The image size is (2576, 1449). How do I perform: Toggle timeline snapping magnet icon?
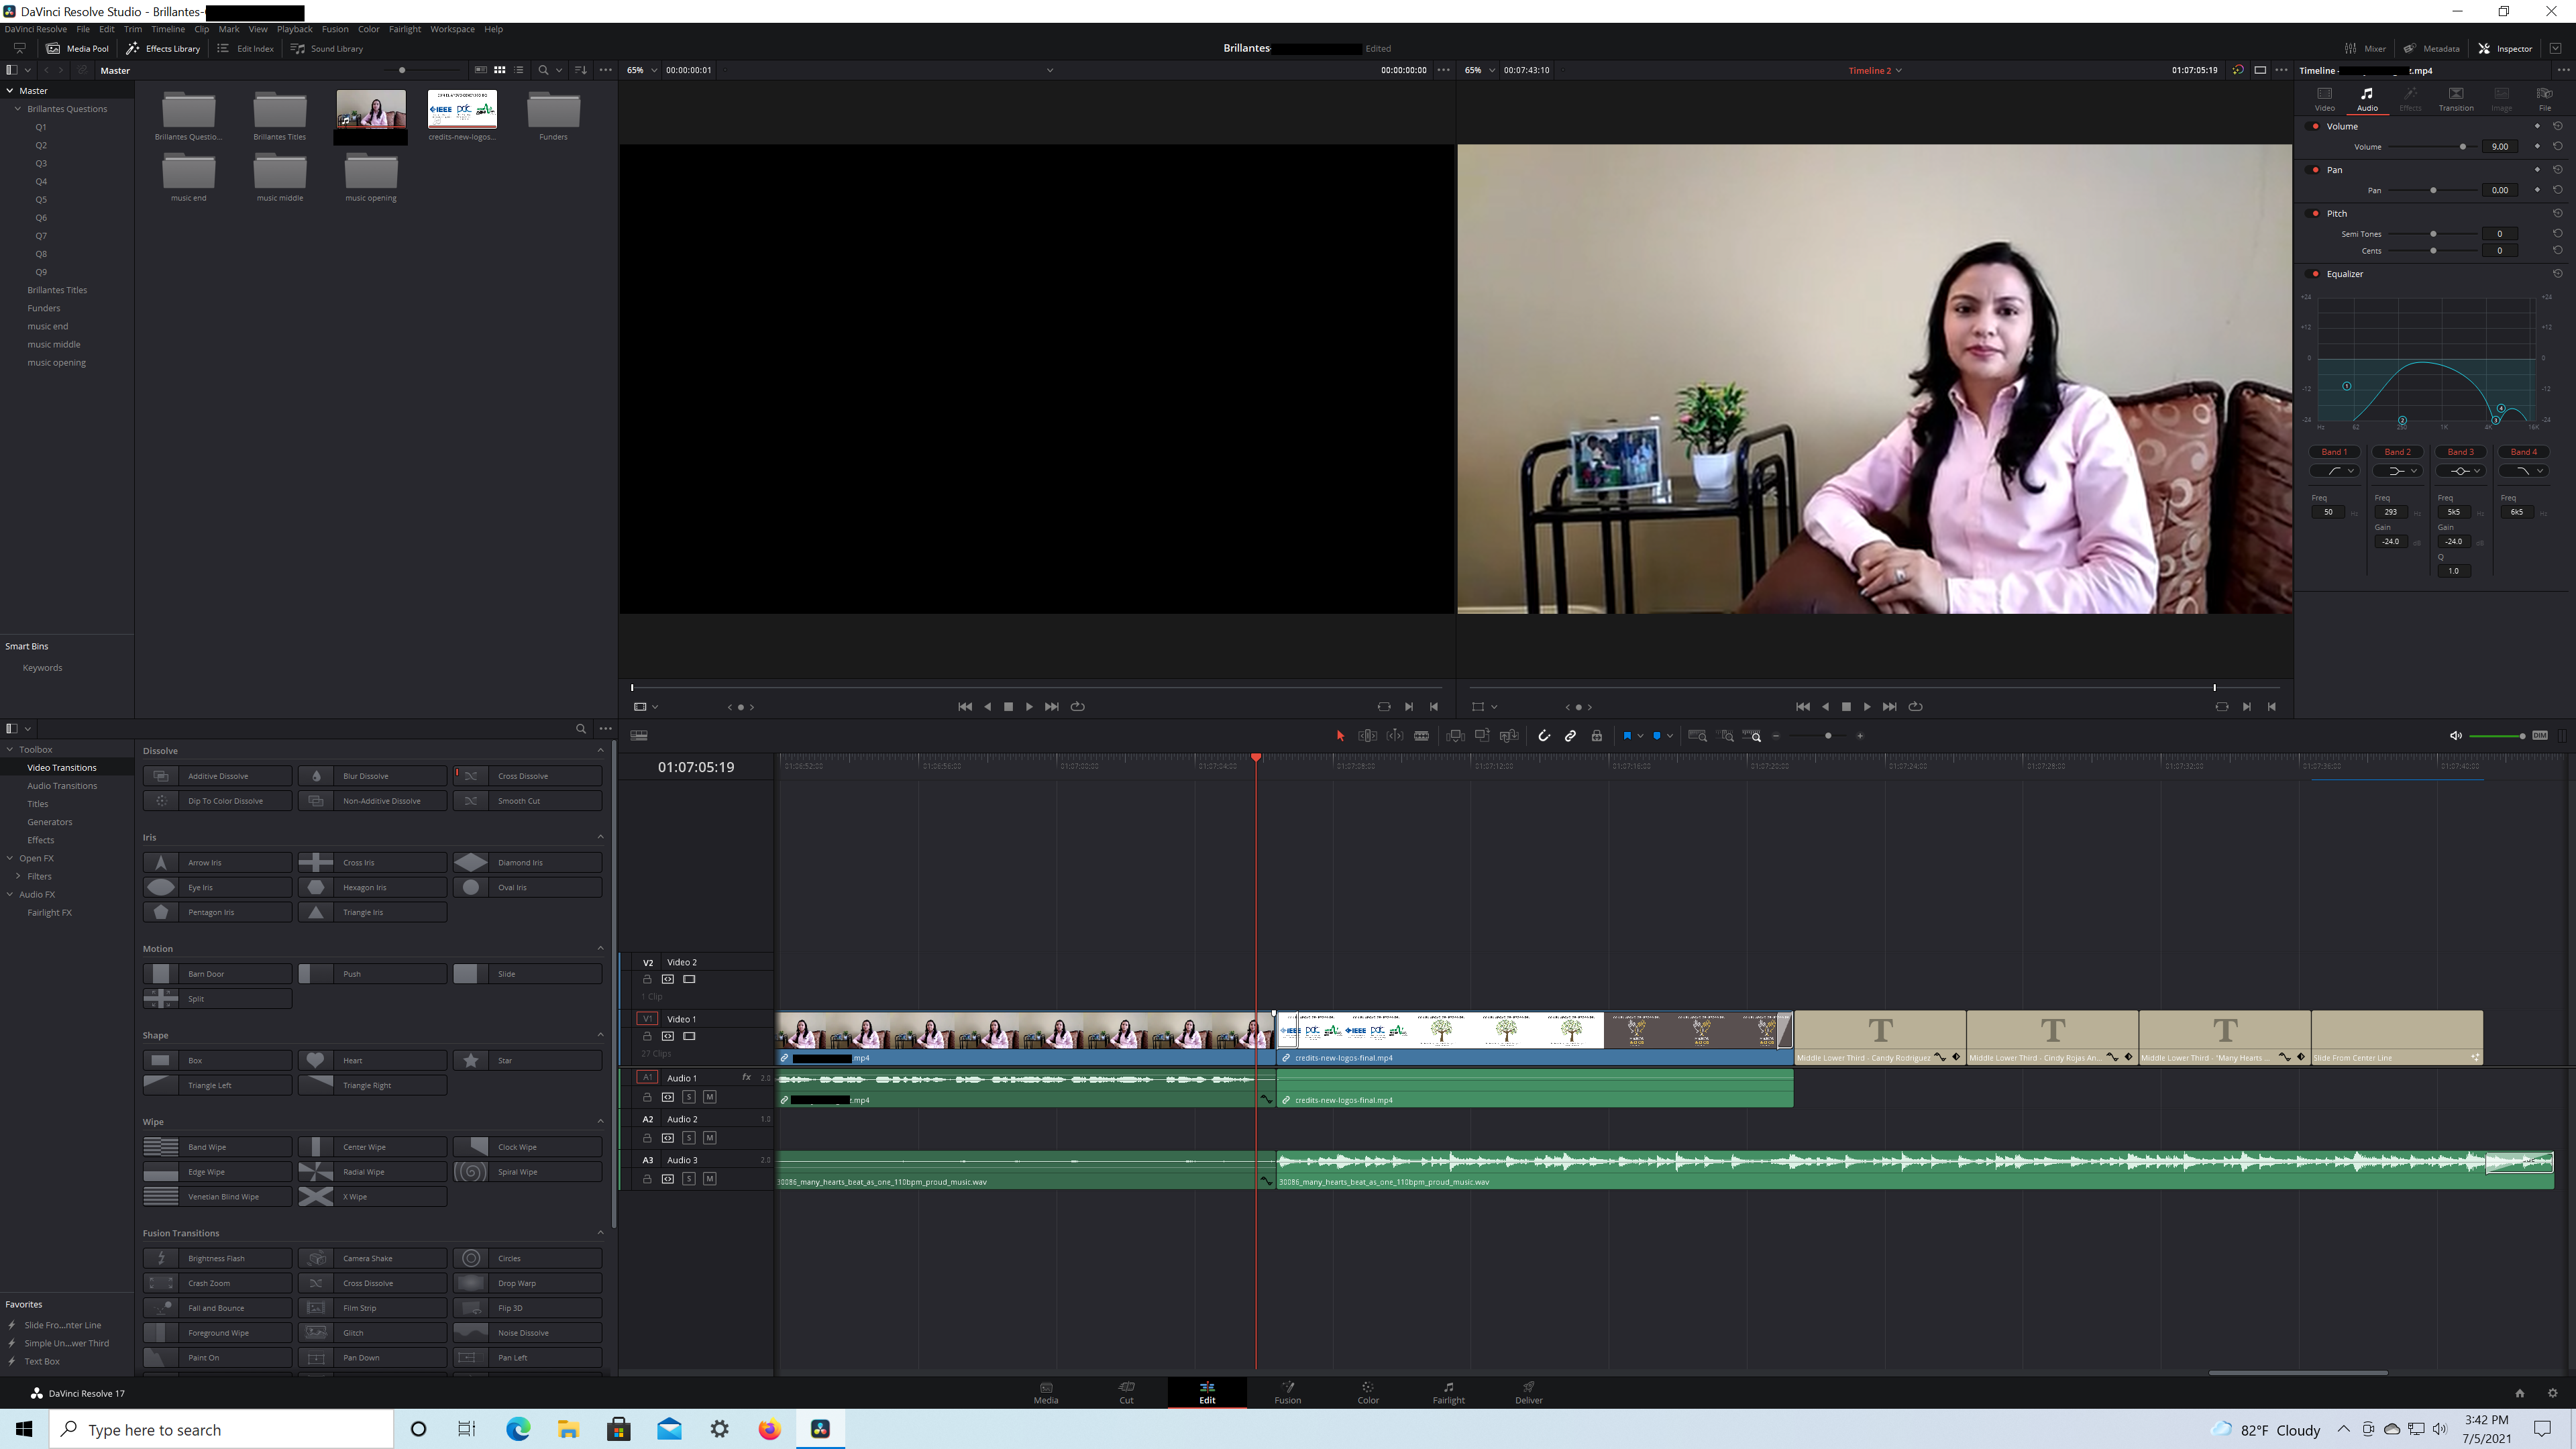click(x=1544, y=736)
